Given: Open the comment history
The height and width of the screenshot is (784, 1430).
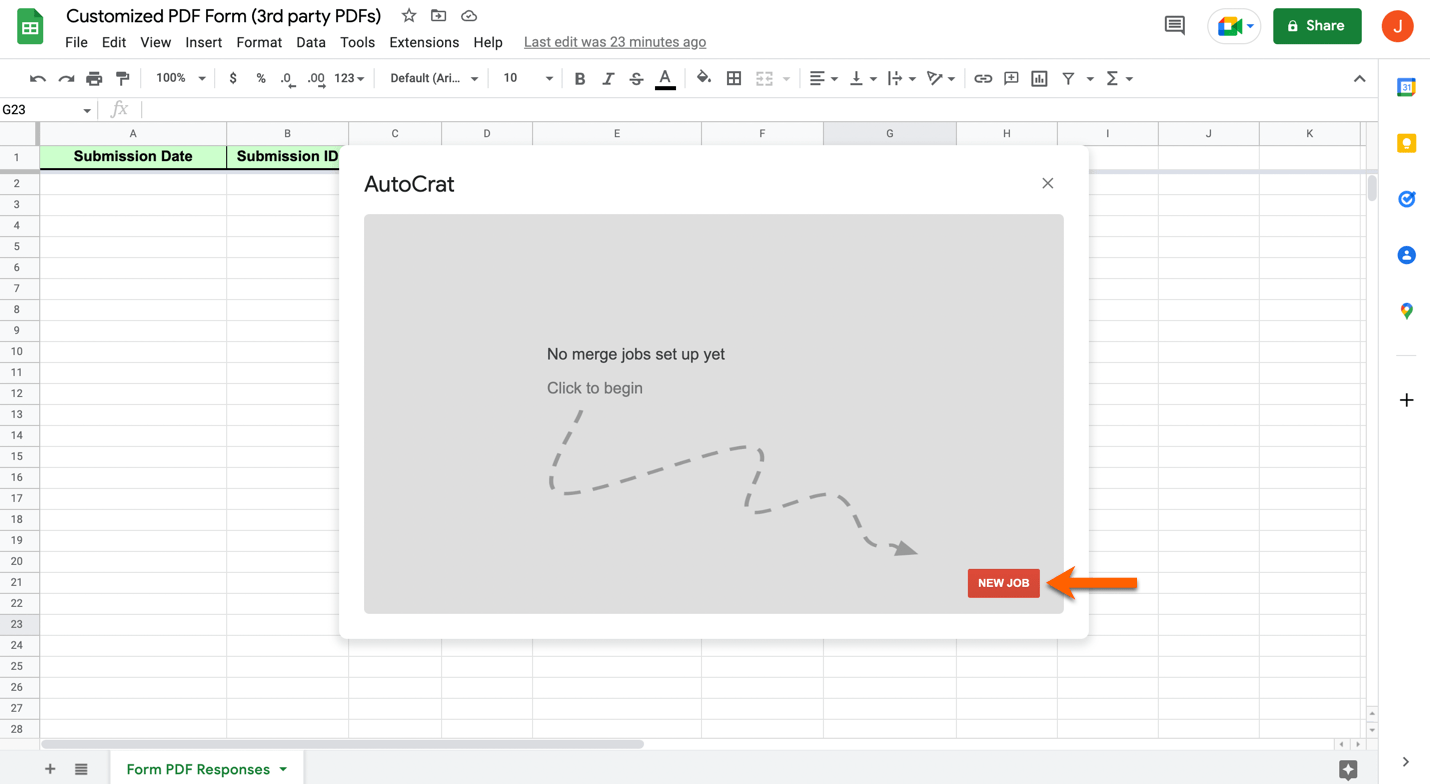Looking at the screenshot, I should pyautogui.click(x=1175, y=26).
